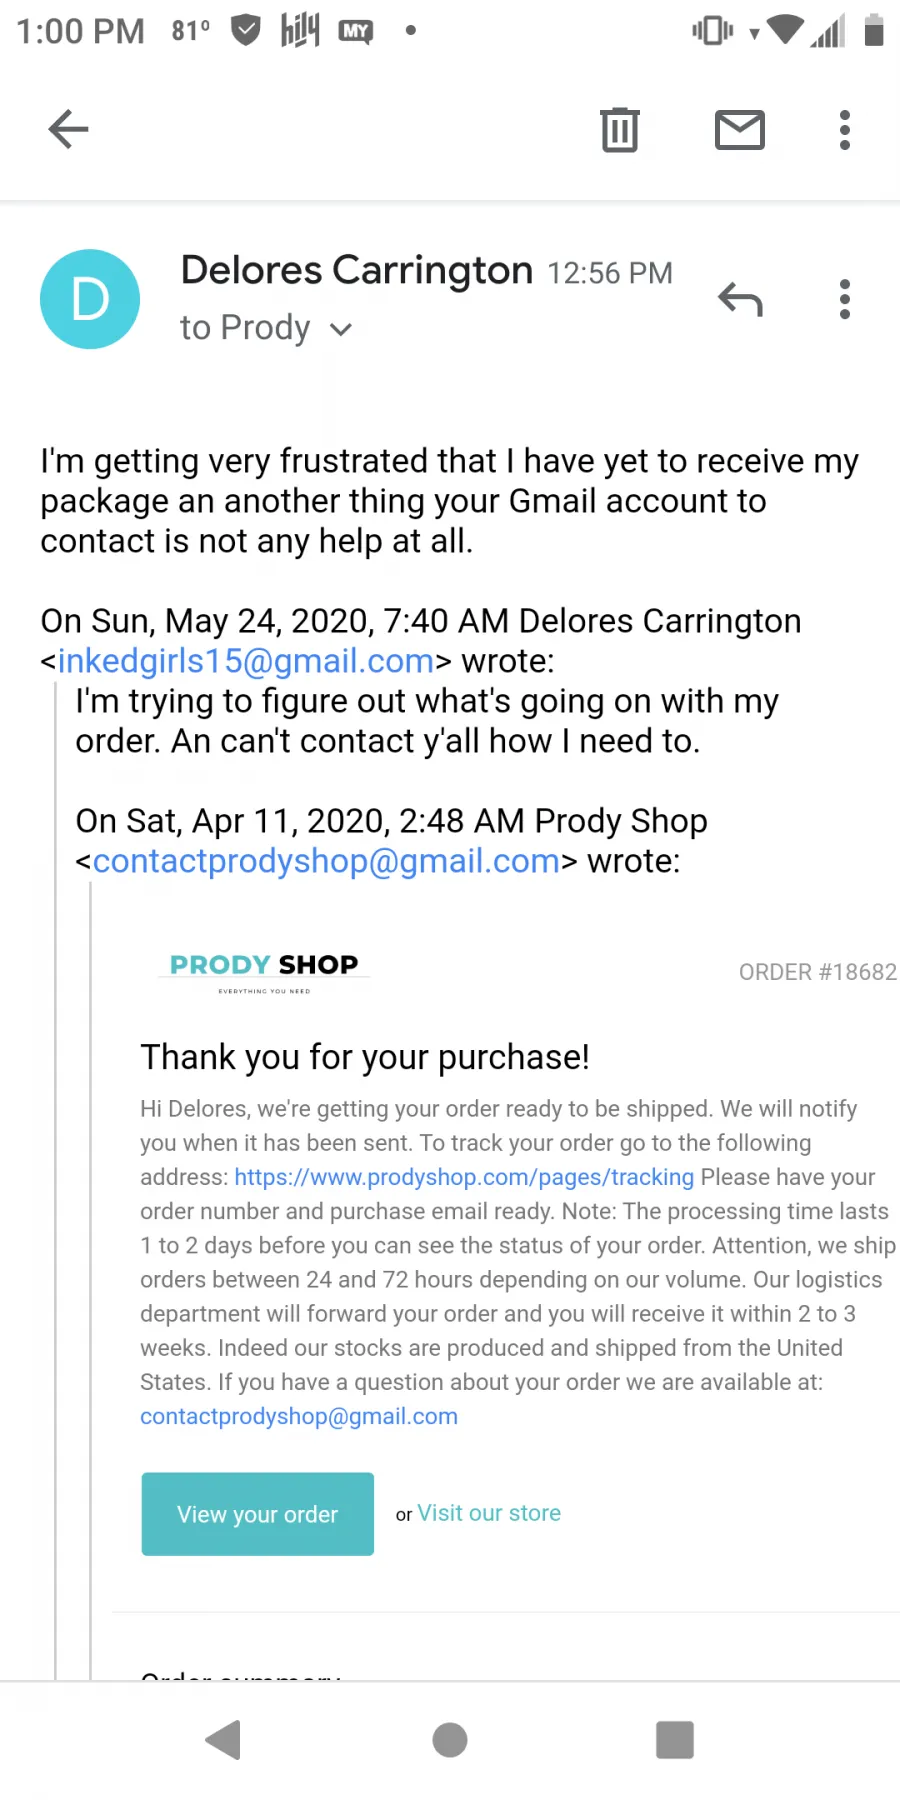Reply using the curved arrow icon

tap(740, 299)
